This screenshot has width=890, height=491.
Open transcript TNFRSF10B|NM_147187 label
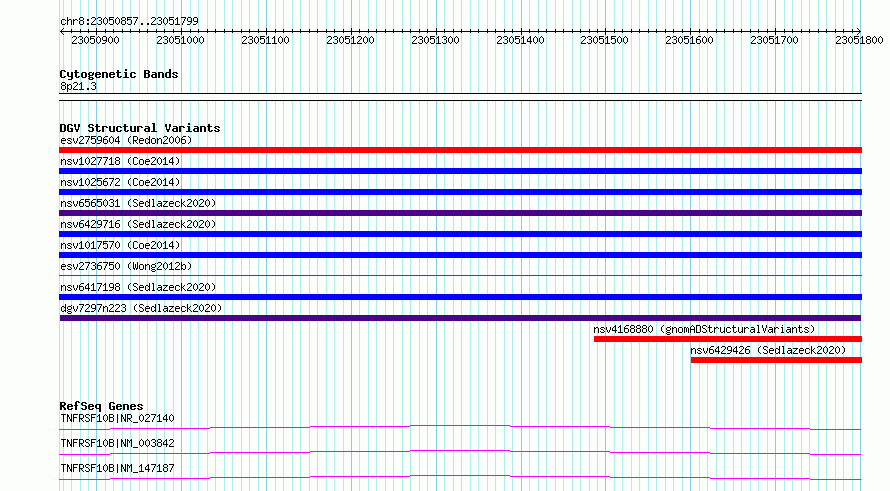(x=117, y=468)
